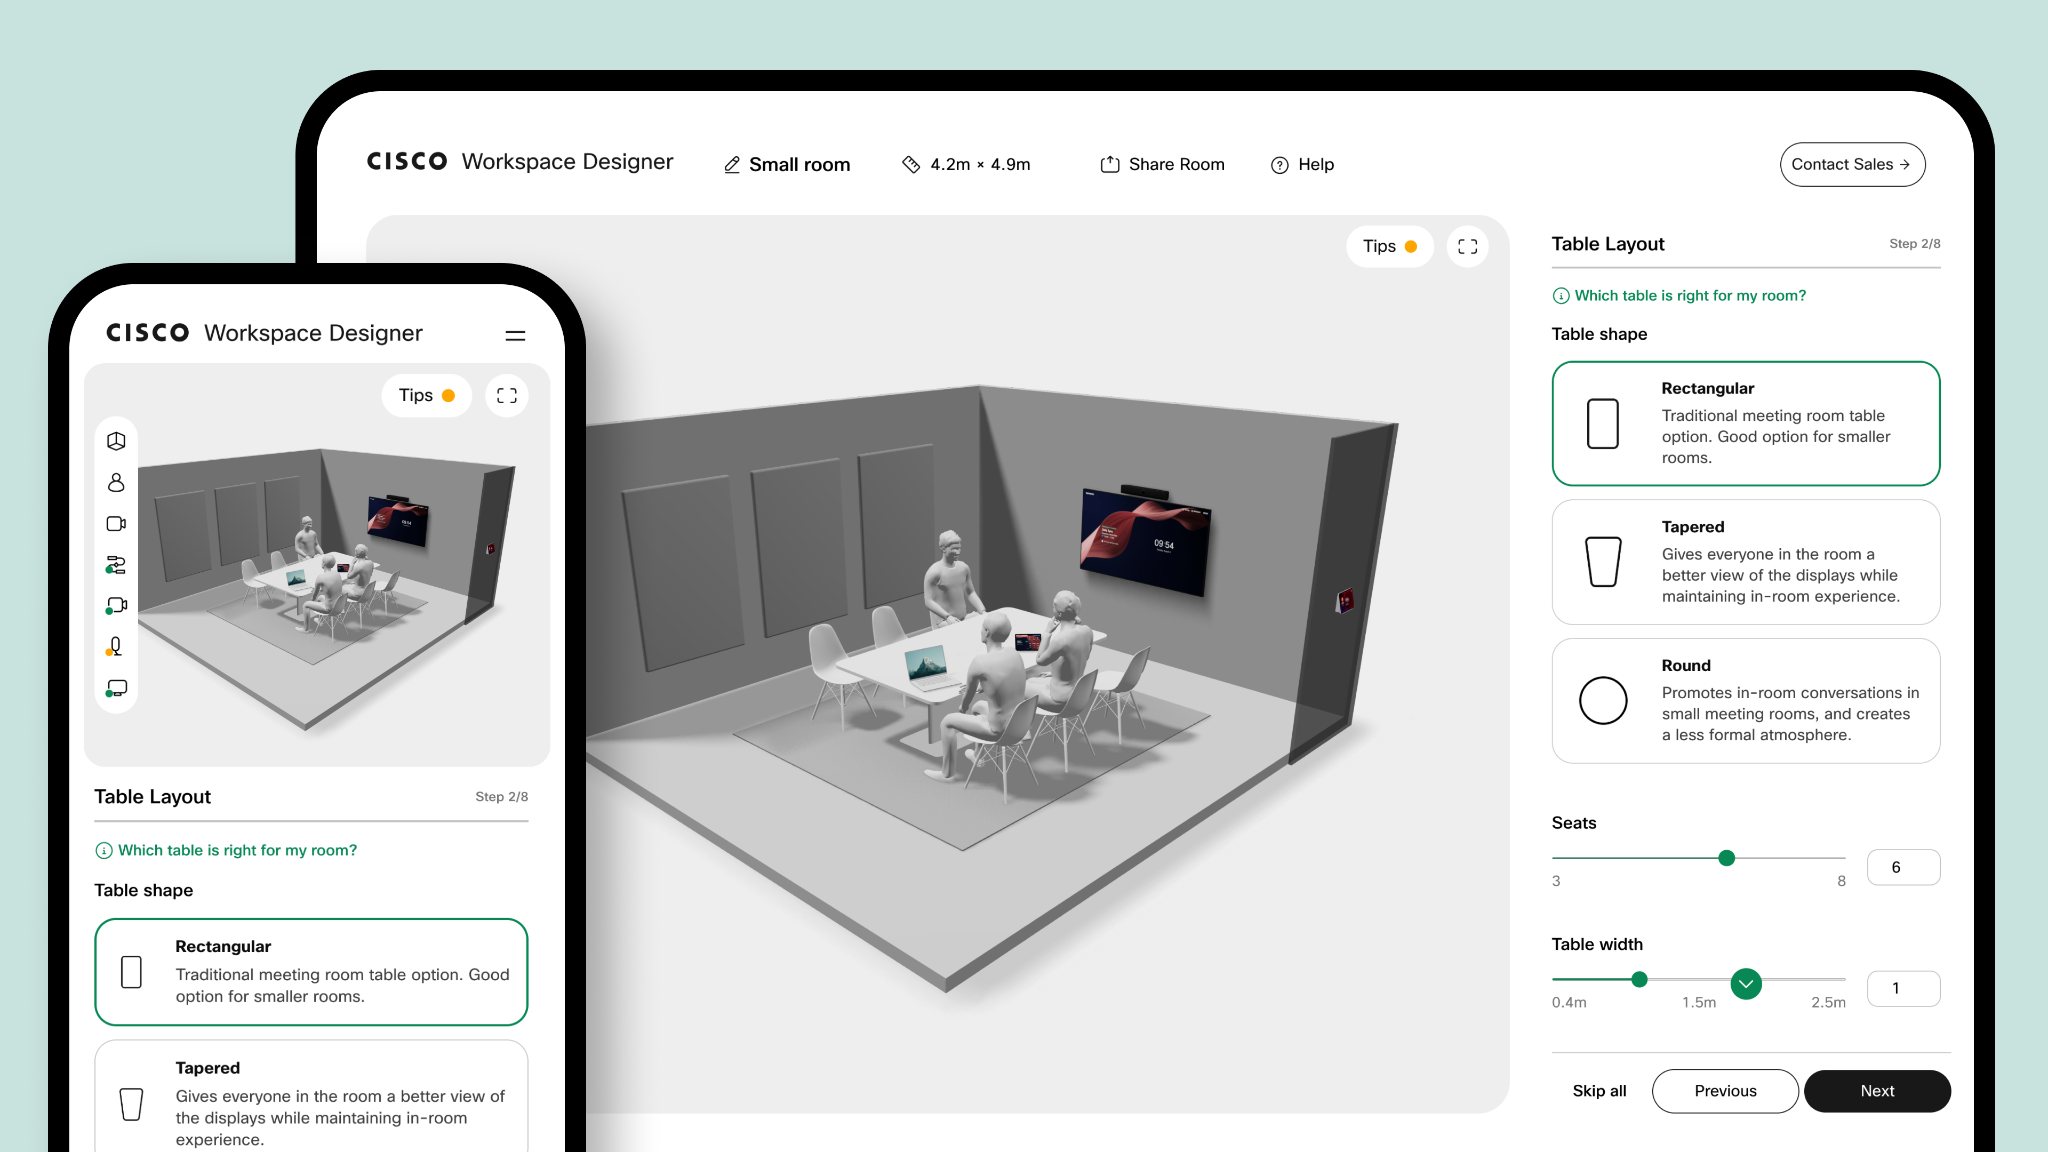Toggle Tips on the mobile preview
The image size is (2048, 1152).
[x=426, y=395]
